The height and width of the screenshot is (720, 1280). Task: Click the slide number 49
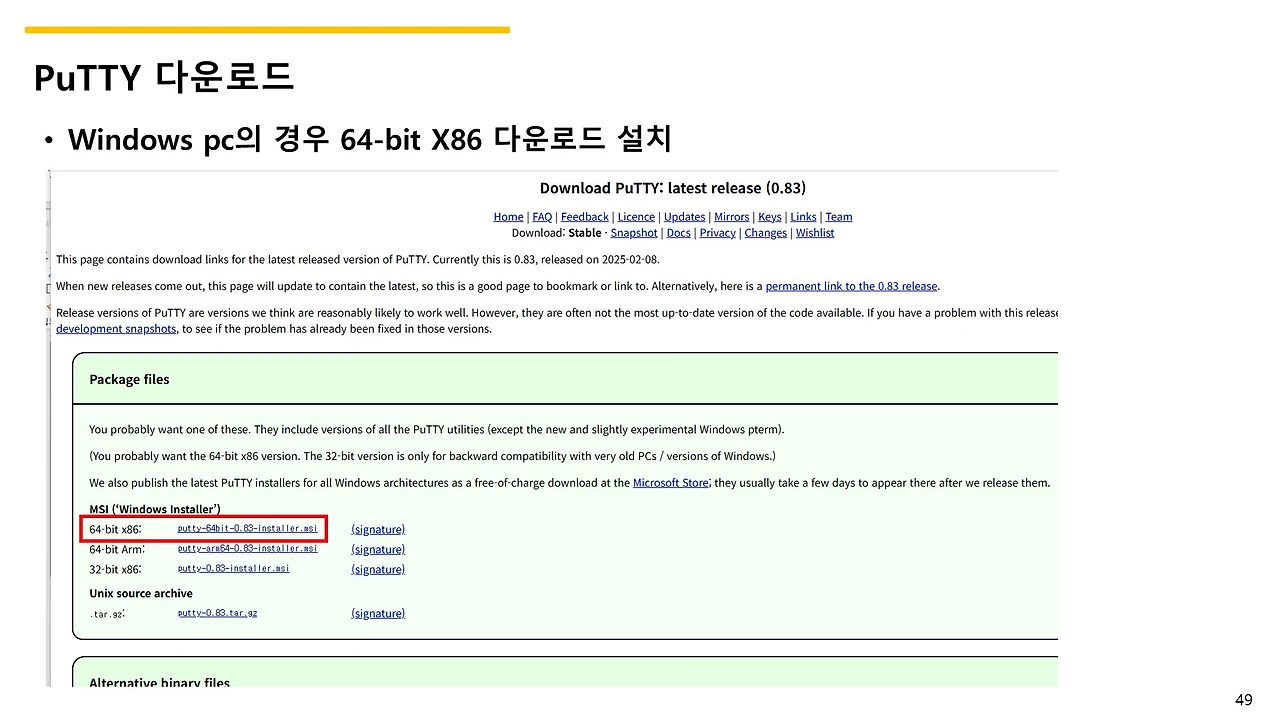click(x=1243, y=700)
